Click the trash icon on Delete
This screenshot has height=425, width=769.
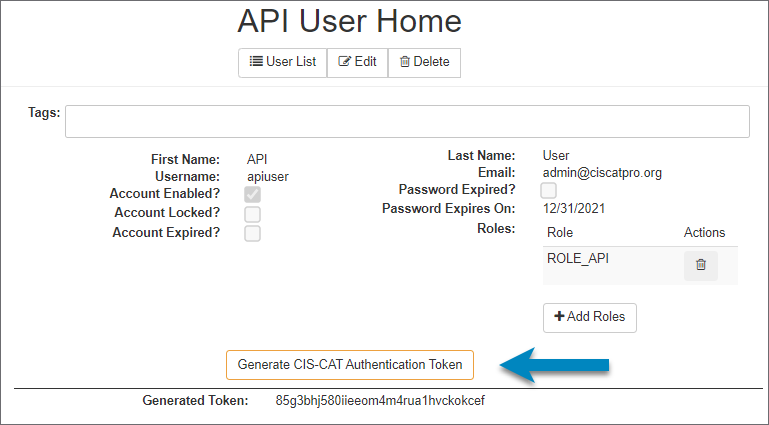tap(405, 62)
